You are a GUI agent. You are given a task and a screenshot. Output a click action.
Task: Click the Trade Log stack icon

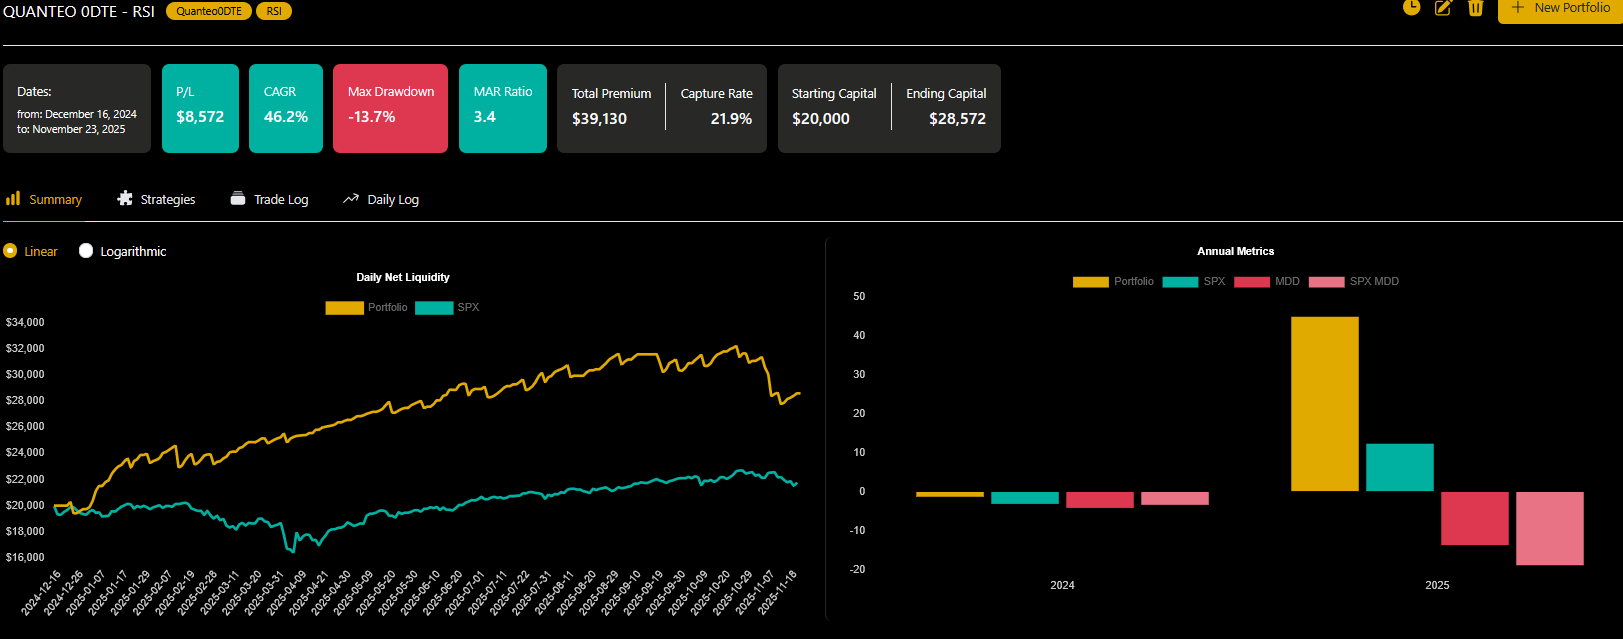(x=238, y=199)
